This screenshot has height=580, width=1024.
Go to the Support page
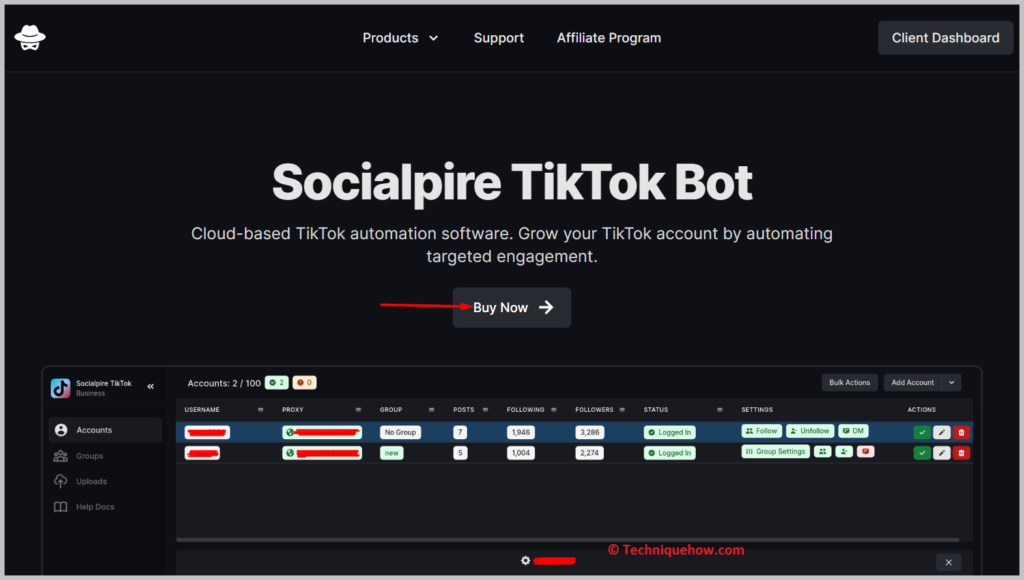tap(499, 38)
